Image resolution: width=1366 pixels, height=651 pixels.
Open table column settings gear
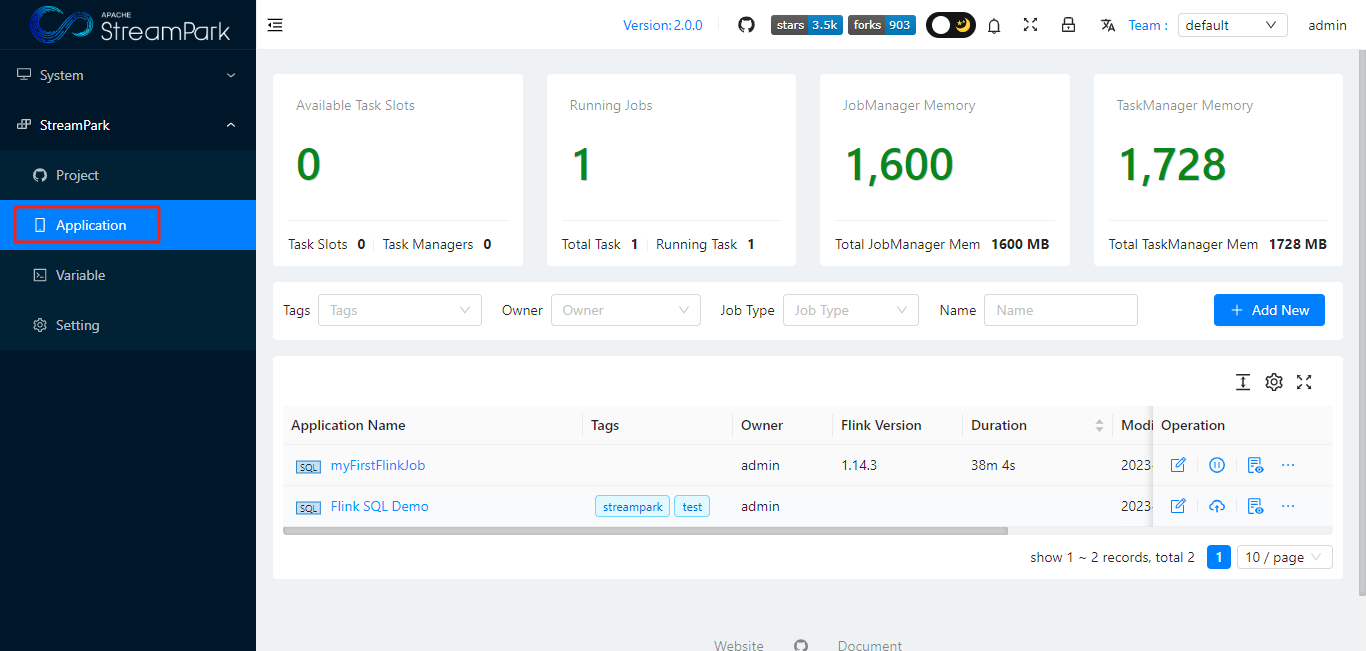(x=1273, y=382)
